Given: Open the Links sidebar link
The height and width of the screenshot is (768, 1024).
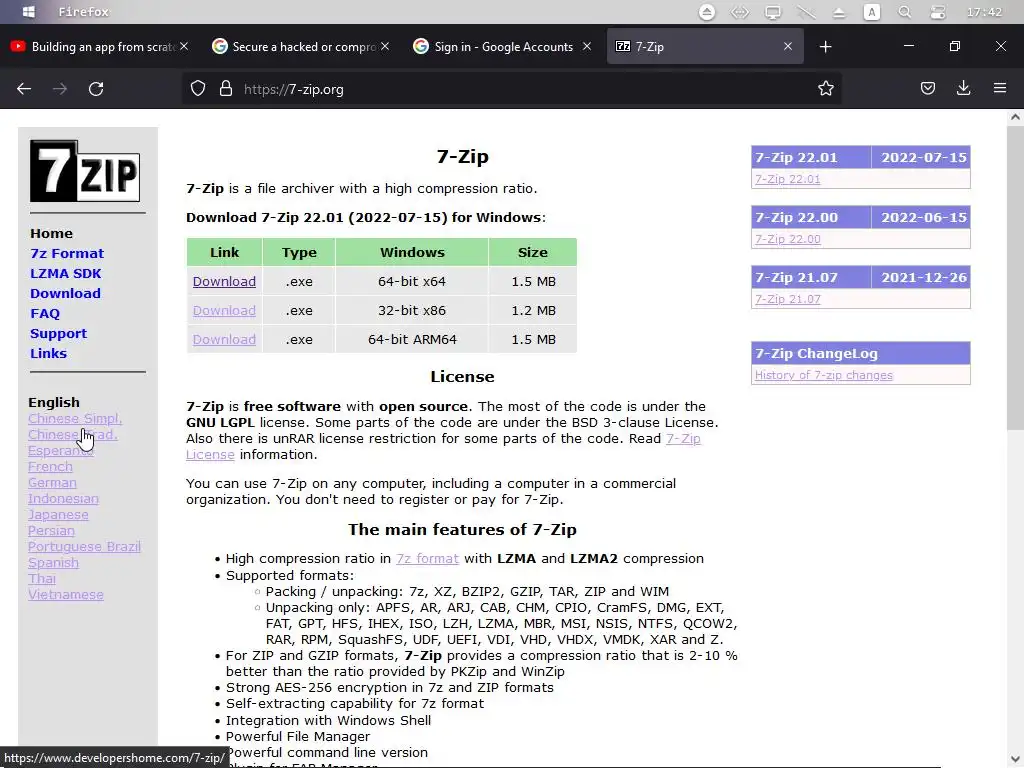Looking at the screenshot, I should tap(48, 353).
